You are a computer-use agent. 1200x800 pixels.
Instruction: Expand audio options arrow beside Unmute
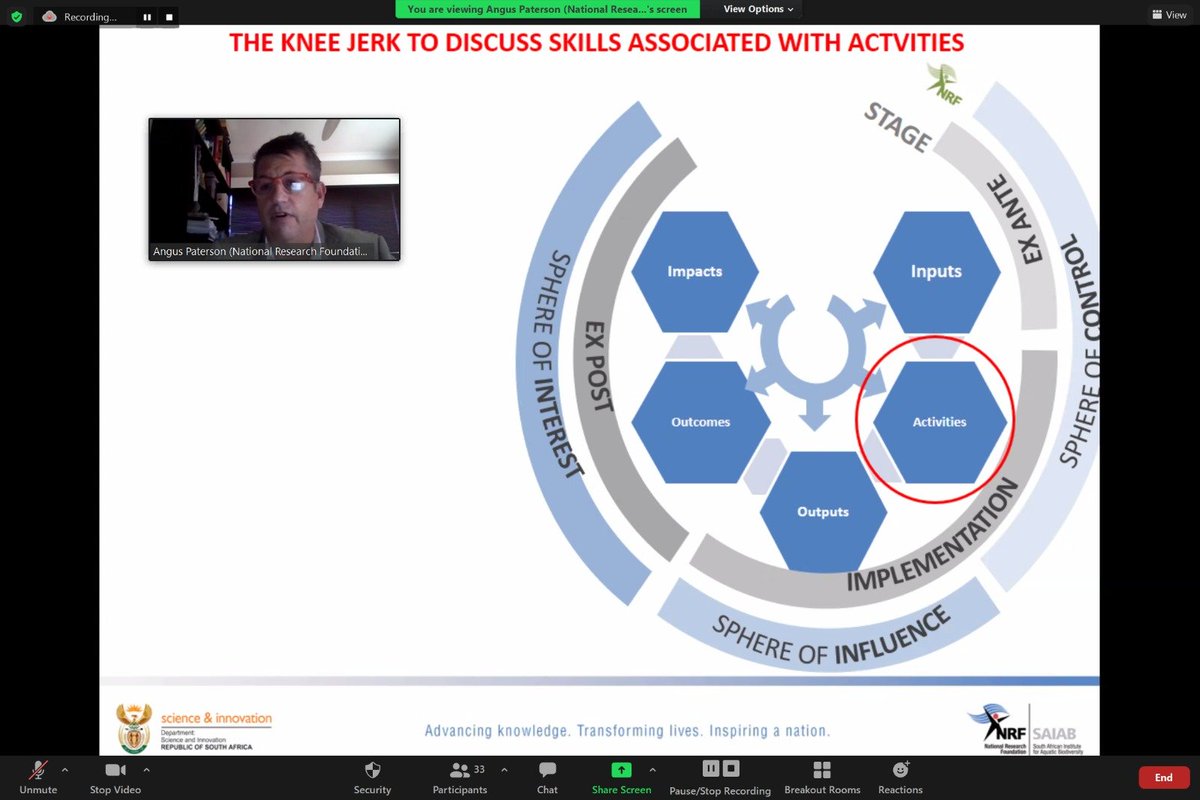click(x=65, y=770)
